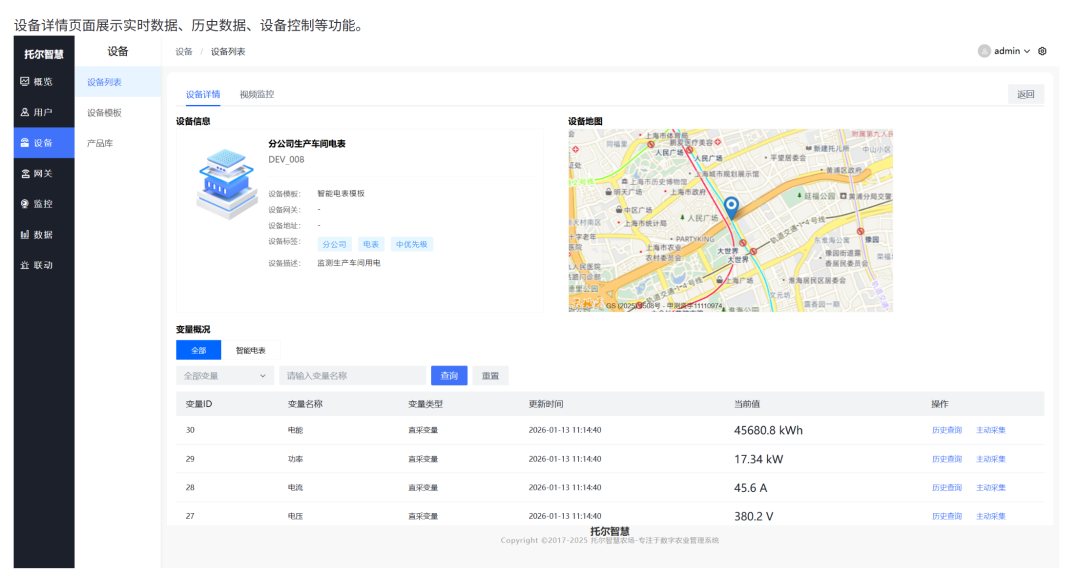Click the 托尔智慧 logo in sidebar
The height and width of the screenshot is (575, 1080).
pos(44,54)
